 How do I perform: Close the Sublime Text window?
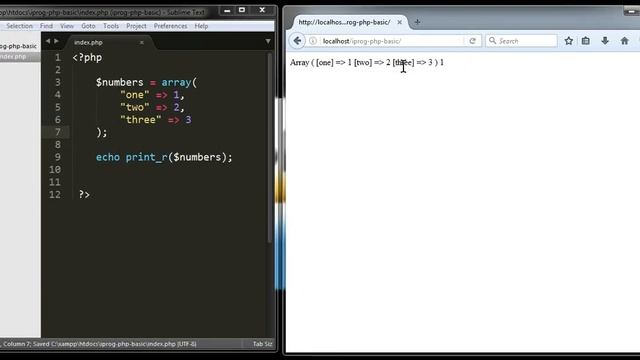pos(262,10)
